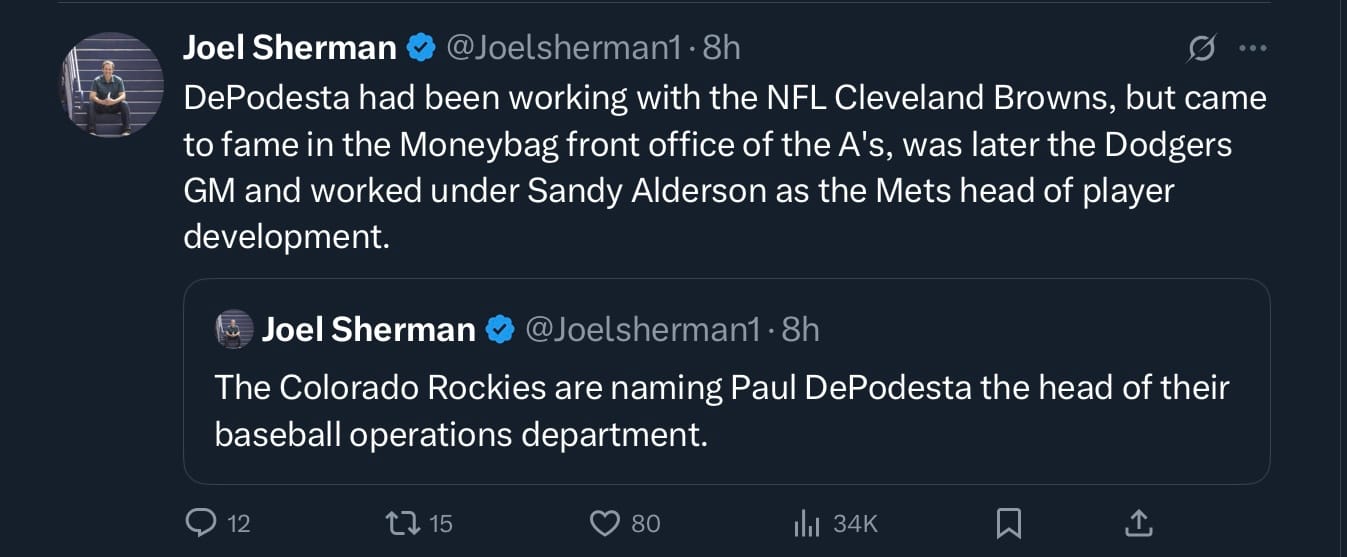
Task: Like the tweet with the heart icon
Action: [x=605, y=522]
